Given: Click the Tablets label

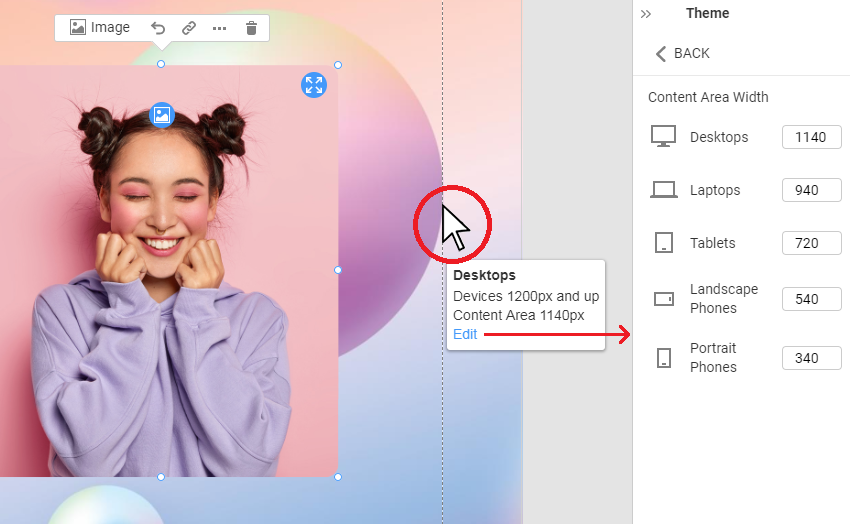Looking at the screenshot, I should tap(712, 243).
